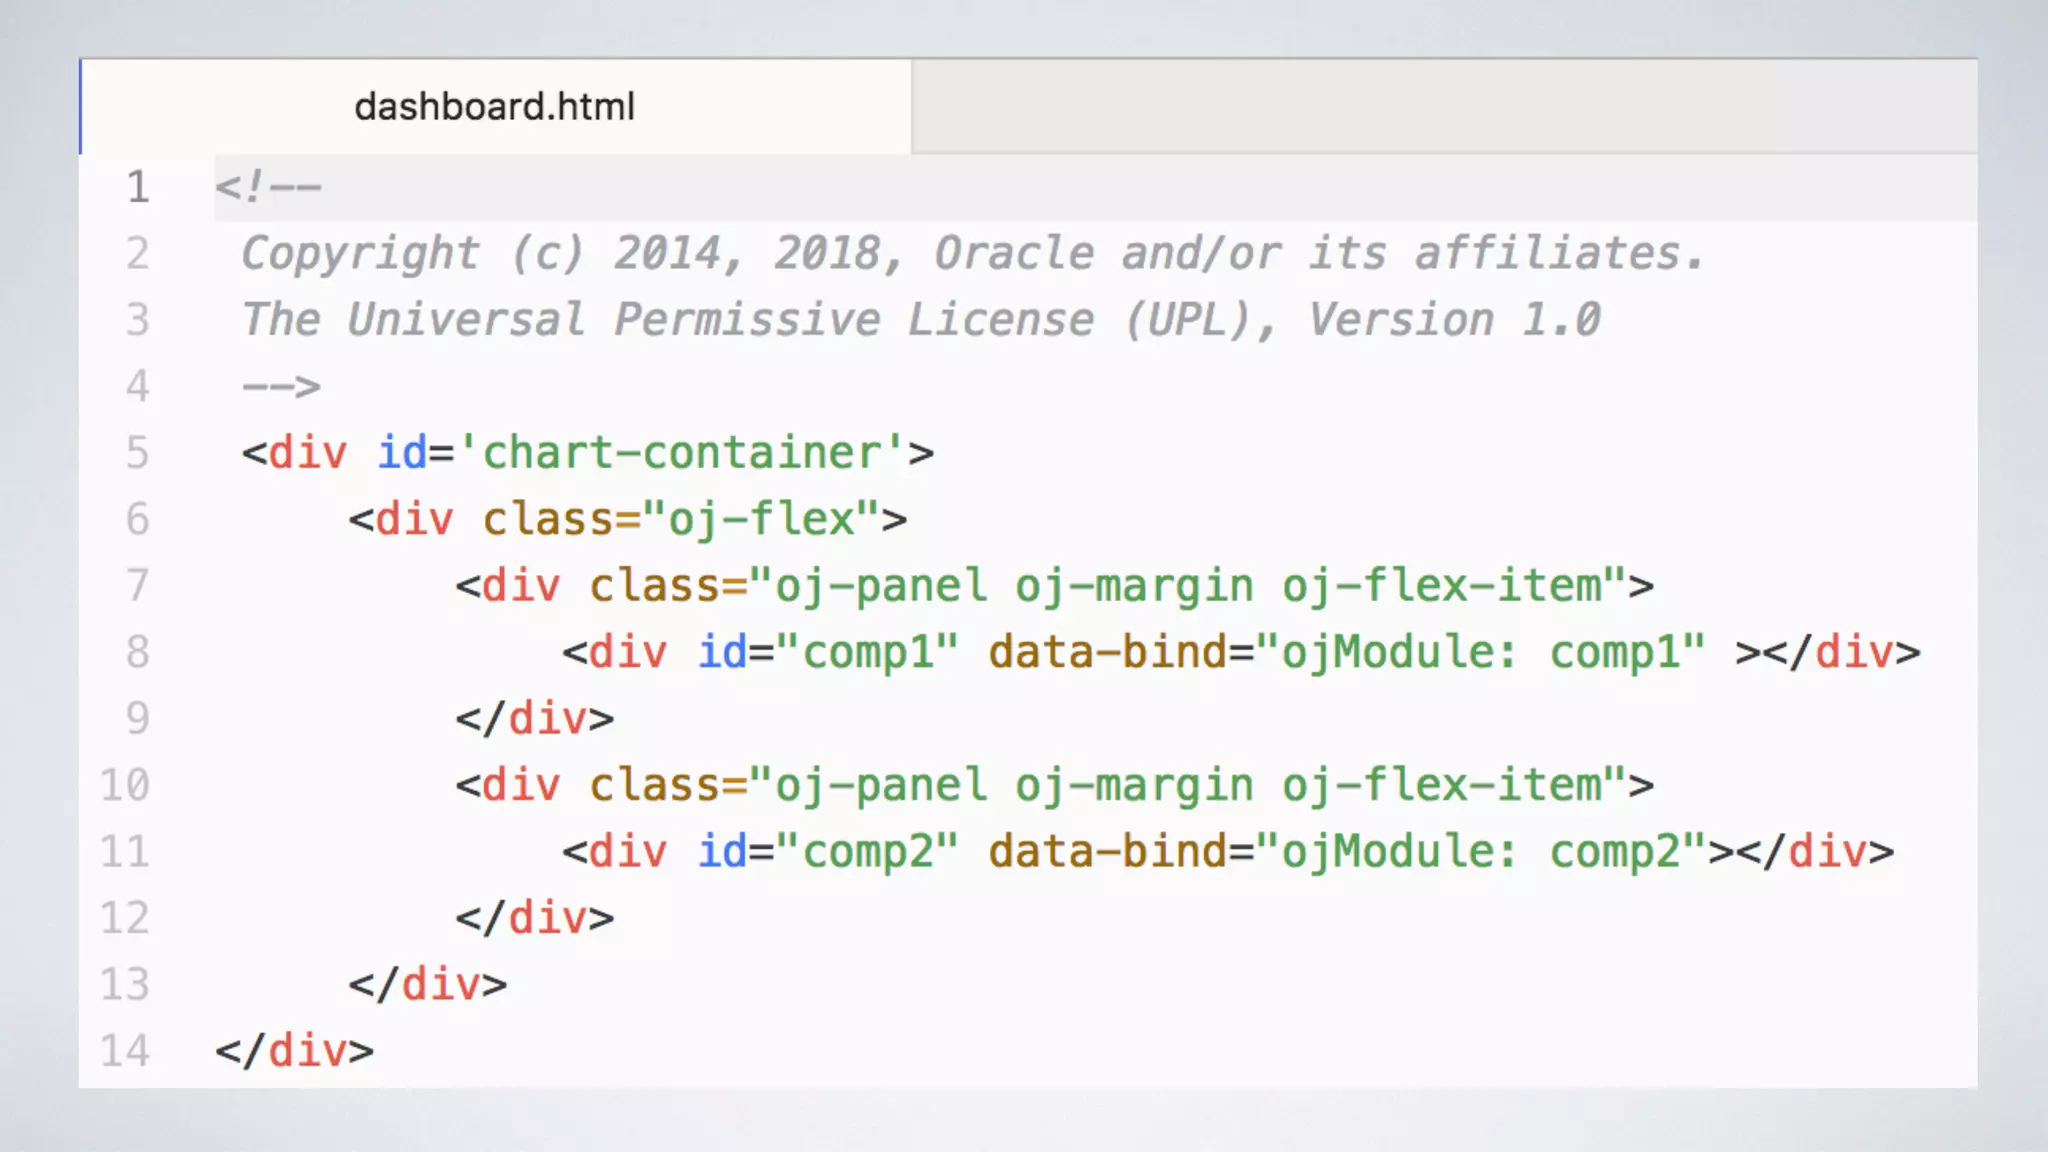This screenshot has width=2048, height=1152.
Task: Click the 'chart-container' id value
Action: tap(682, 453)
